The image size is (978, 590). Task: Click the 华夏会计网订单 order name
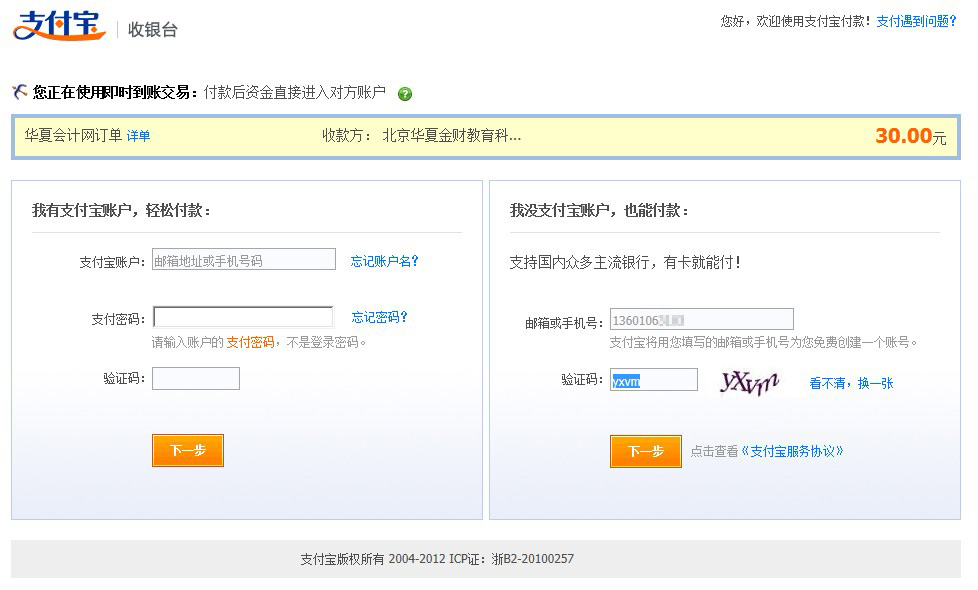[x=73, y=135]
